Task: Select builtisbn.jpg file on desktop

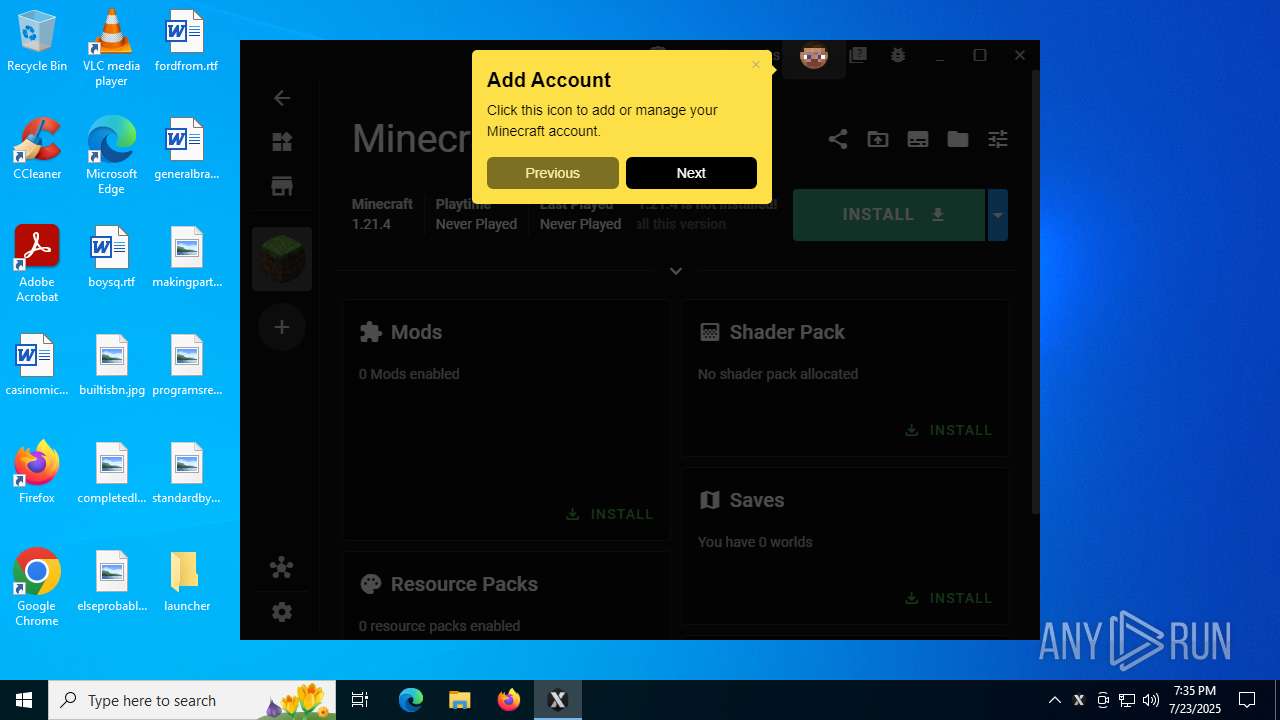Action: (x=112, y=366)
